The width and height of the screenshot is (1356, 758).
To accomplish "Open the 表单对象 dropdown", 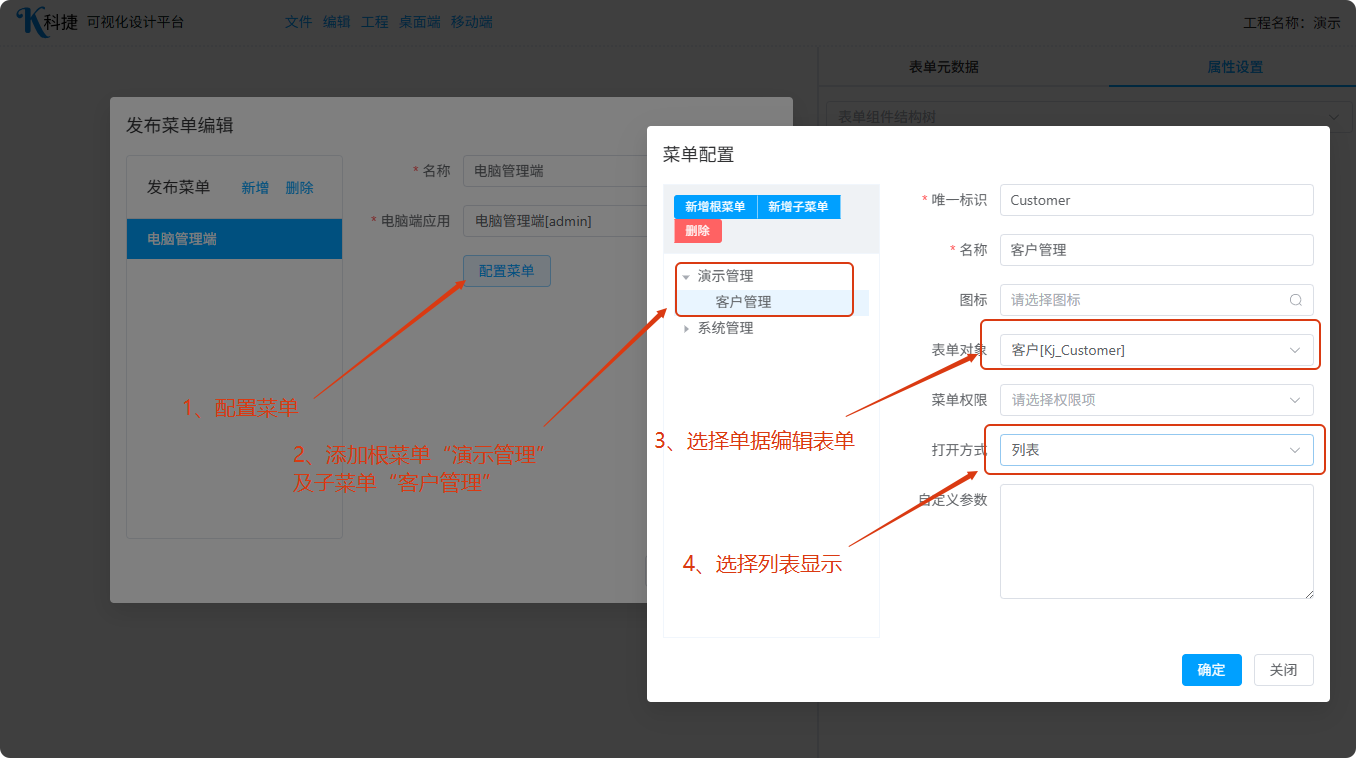I will pyautogui.click(x=1156, y=350).
